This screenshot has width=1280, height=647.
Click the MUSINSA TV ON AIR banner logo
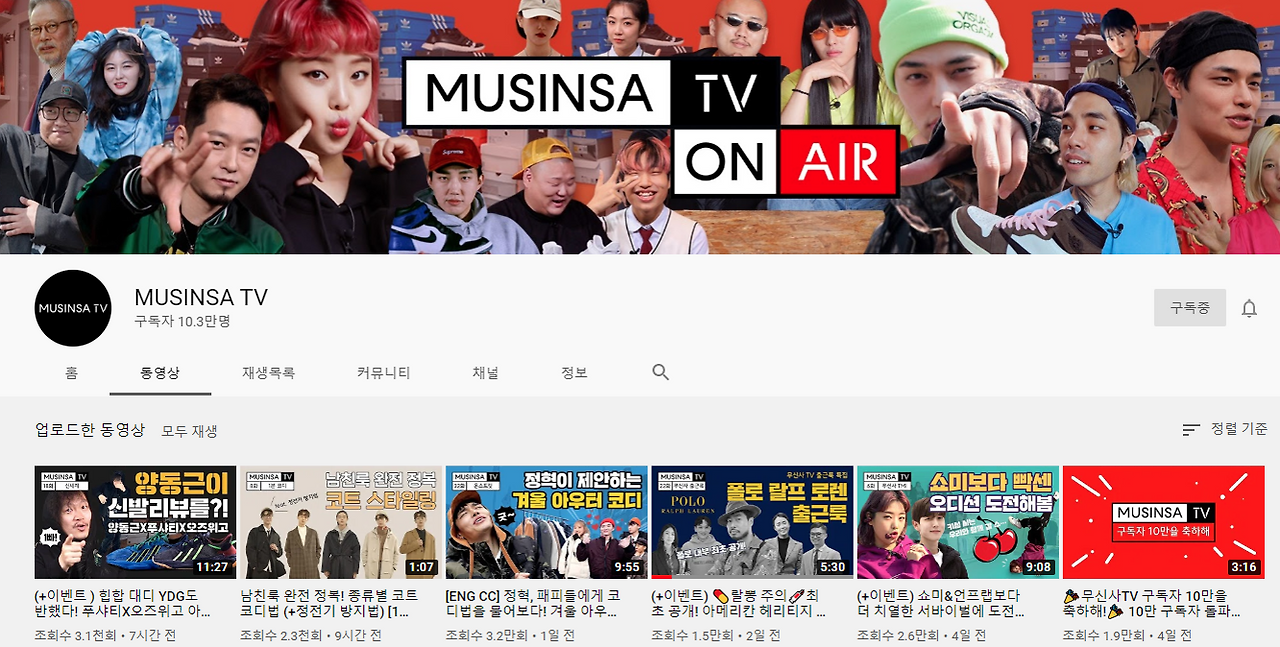click(x=654, y=126)
